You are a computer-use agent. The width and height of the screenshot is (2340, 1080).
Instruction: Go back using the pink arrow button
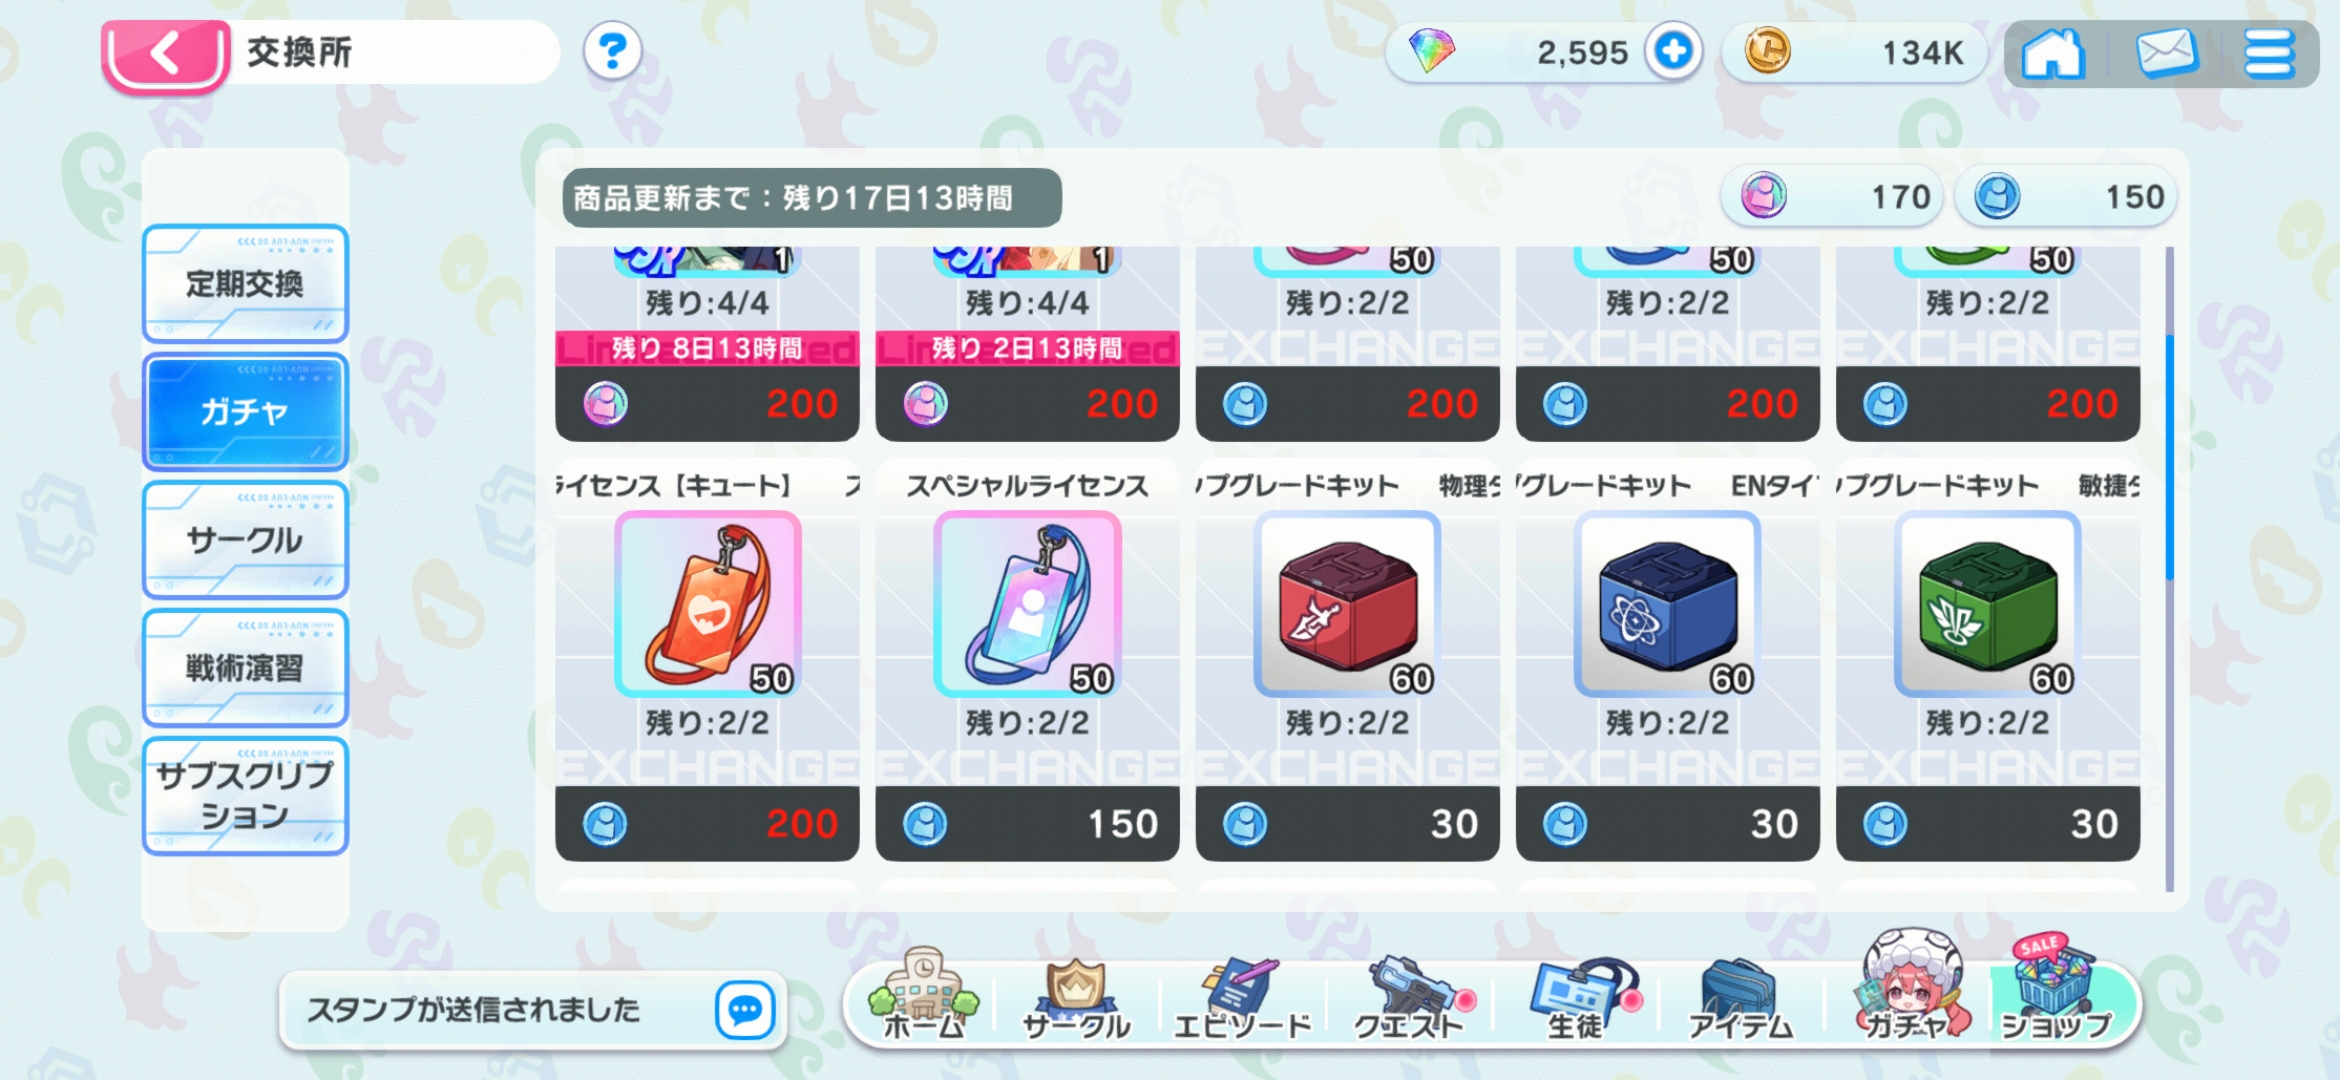click(166, 54)
